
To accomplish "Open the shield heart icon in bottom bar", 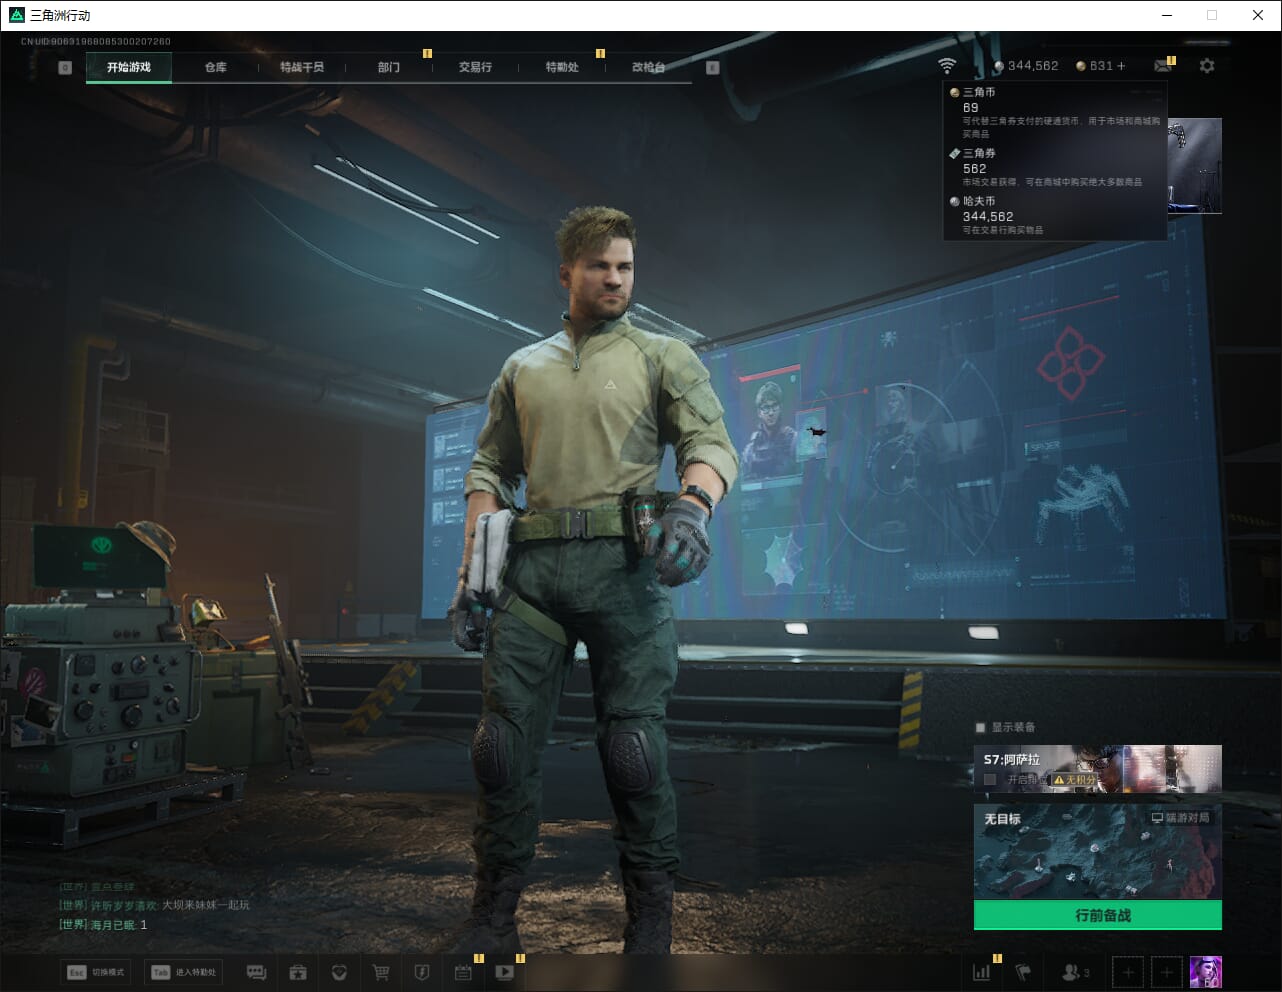I will tap(339, 972).
